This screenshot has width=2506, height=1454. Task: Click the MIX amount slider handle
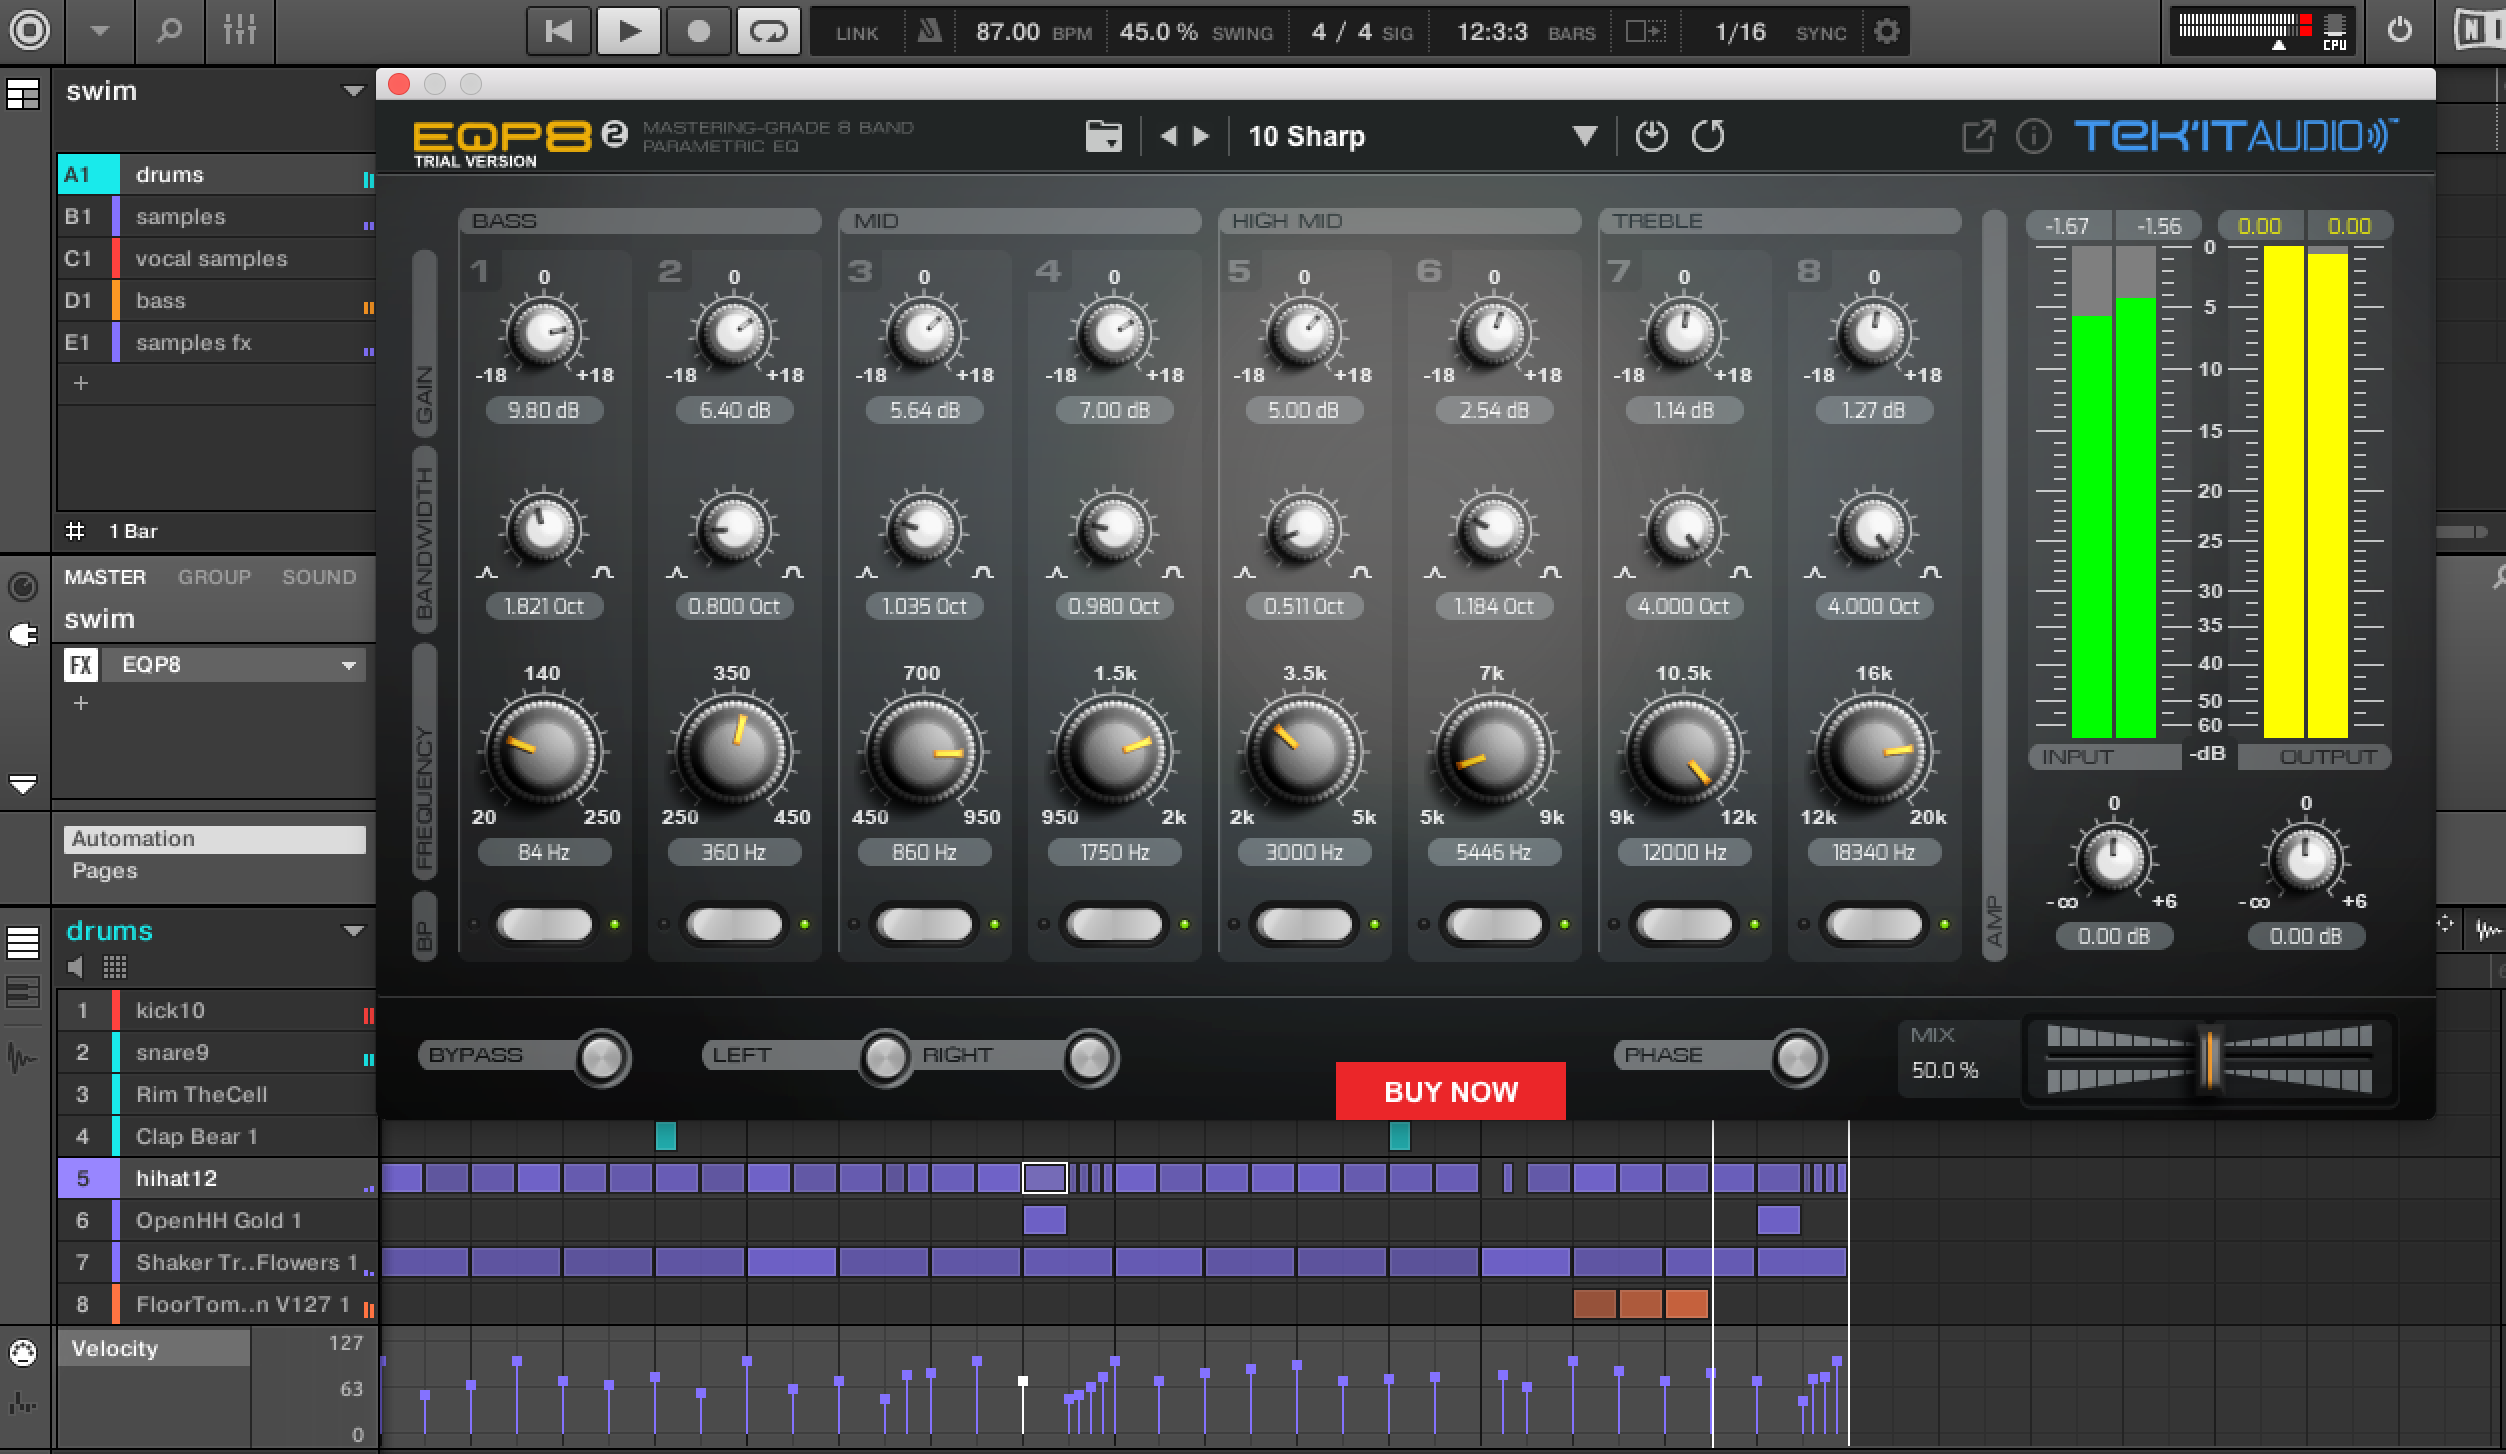(2209, 1060)
